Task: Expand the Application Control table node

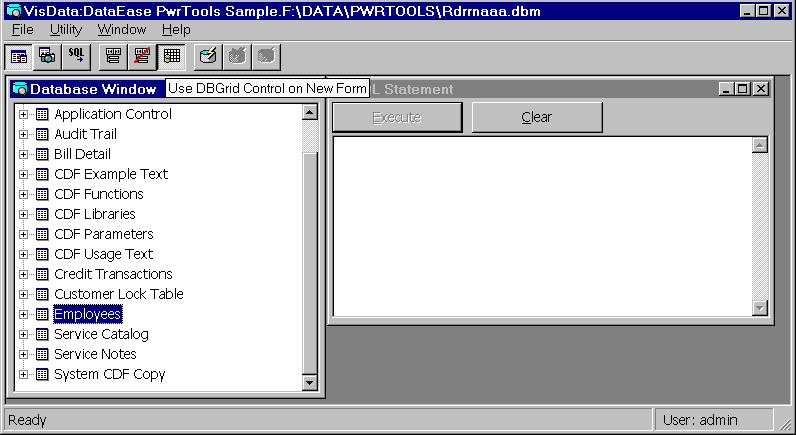Action: coord(23,115)
